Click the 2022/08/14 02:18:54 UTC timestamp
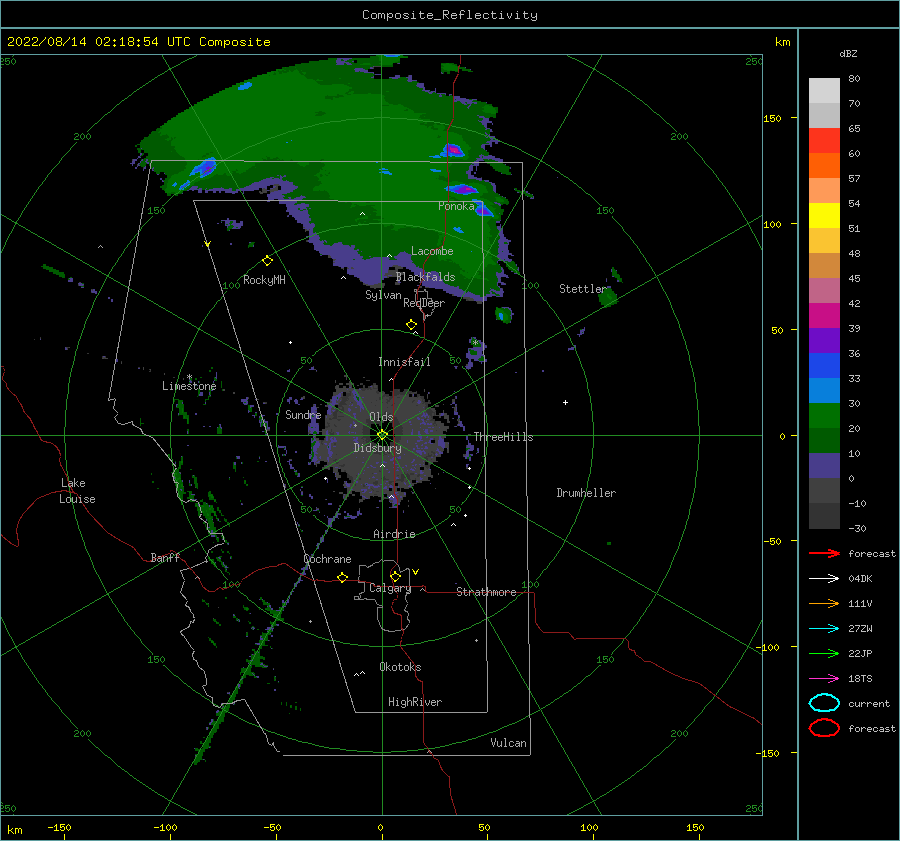This screenshot has height=841, width=900. 99,41
